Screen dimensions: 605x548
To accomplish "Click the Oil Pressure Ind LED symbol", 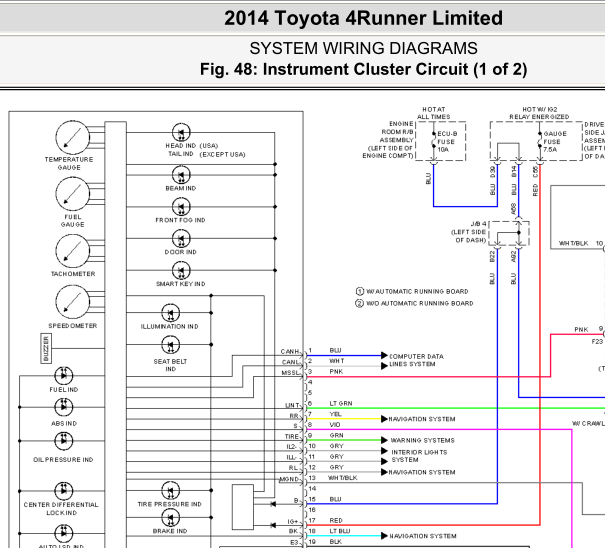I will pyautogui.click(x=64, y=441).
